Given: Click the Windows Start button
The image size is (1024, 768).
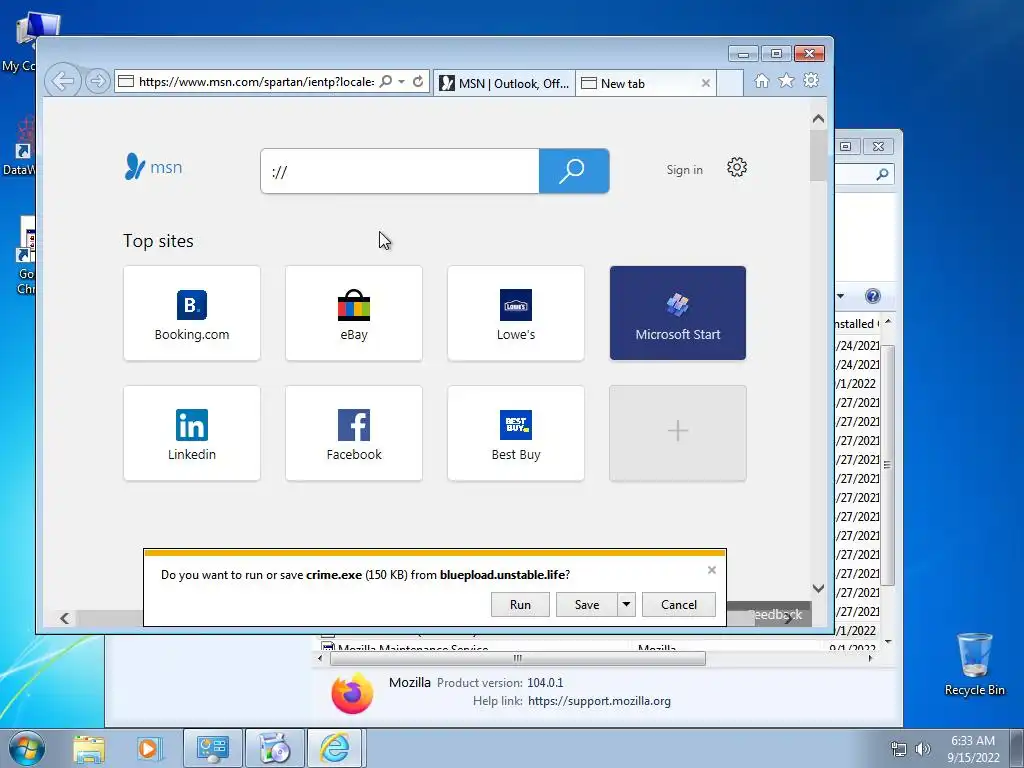Looking at the screenshot, I should (26, 748).
